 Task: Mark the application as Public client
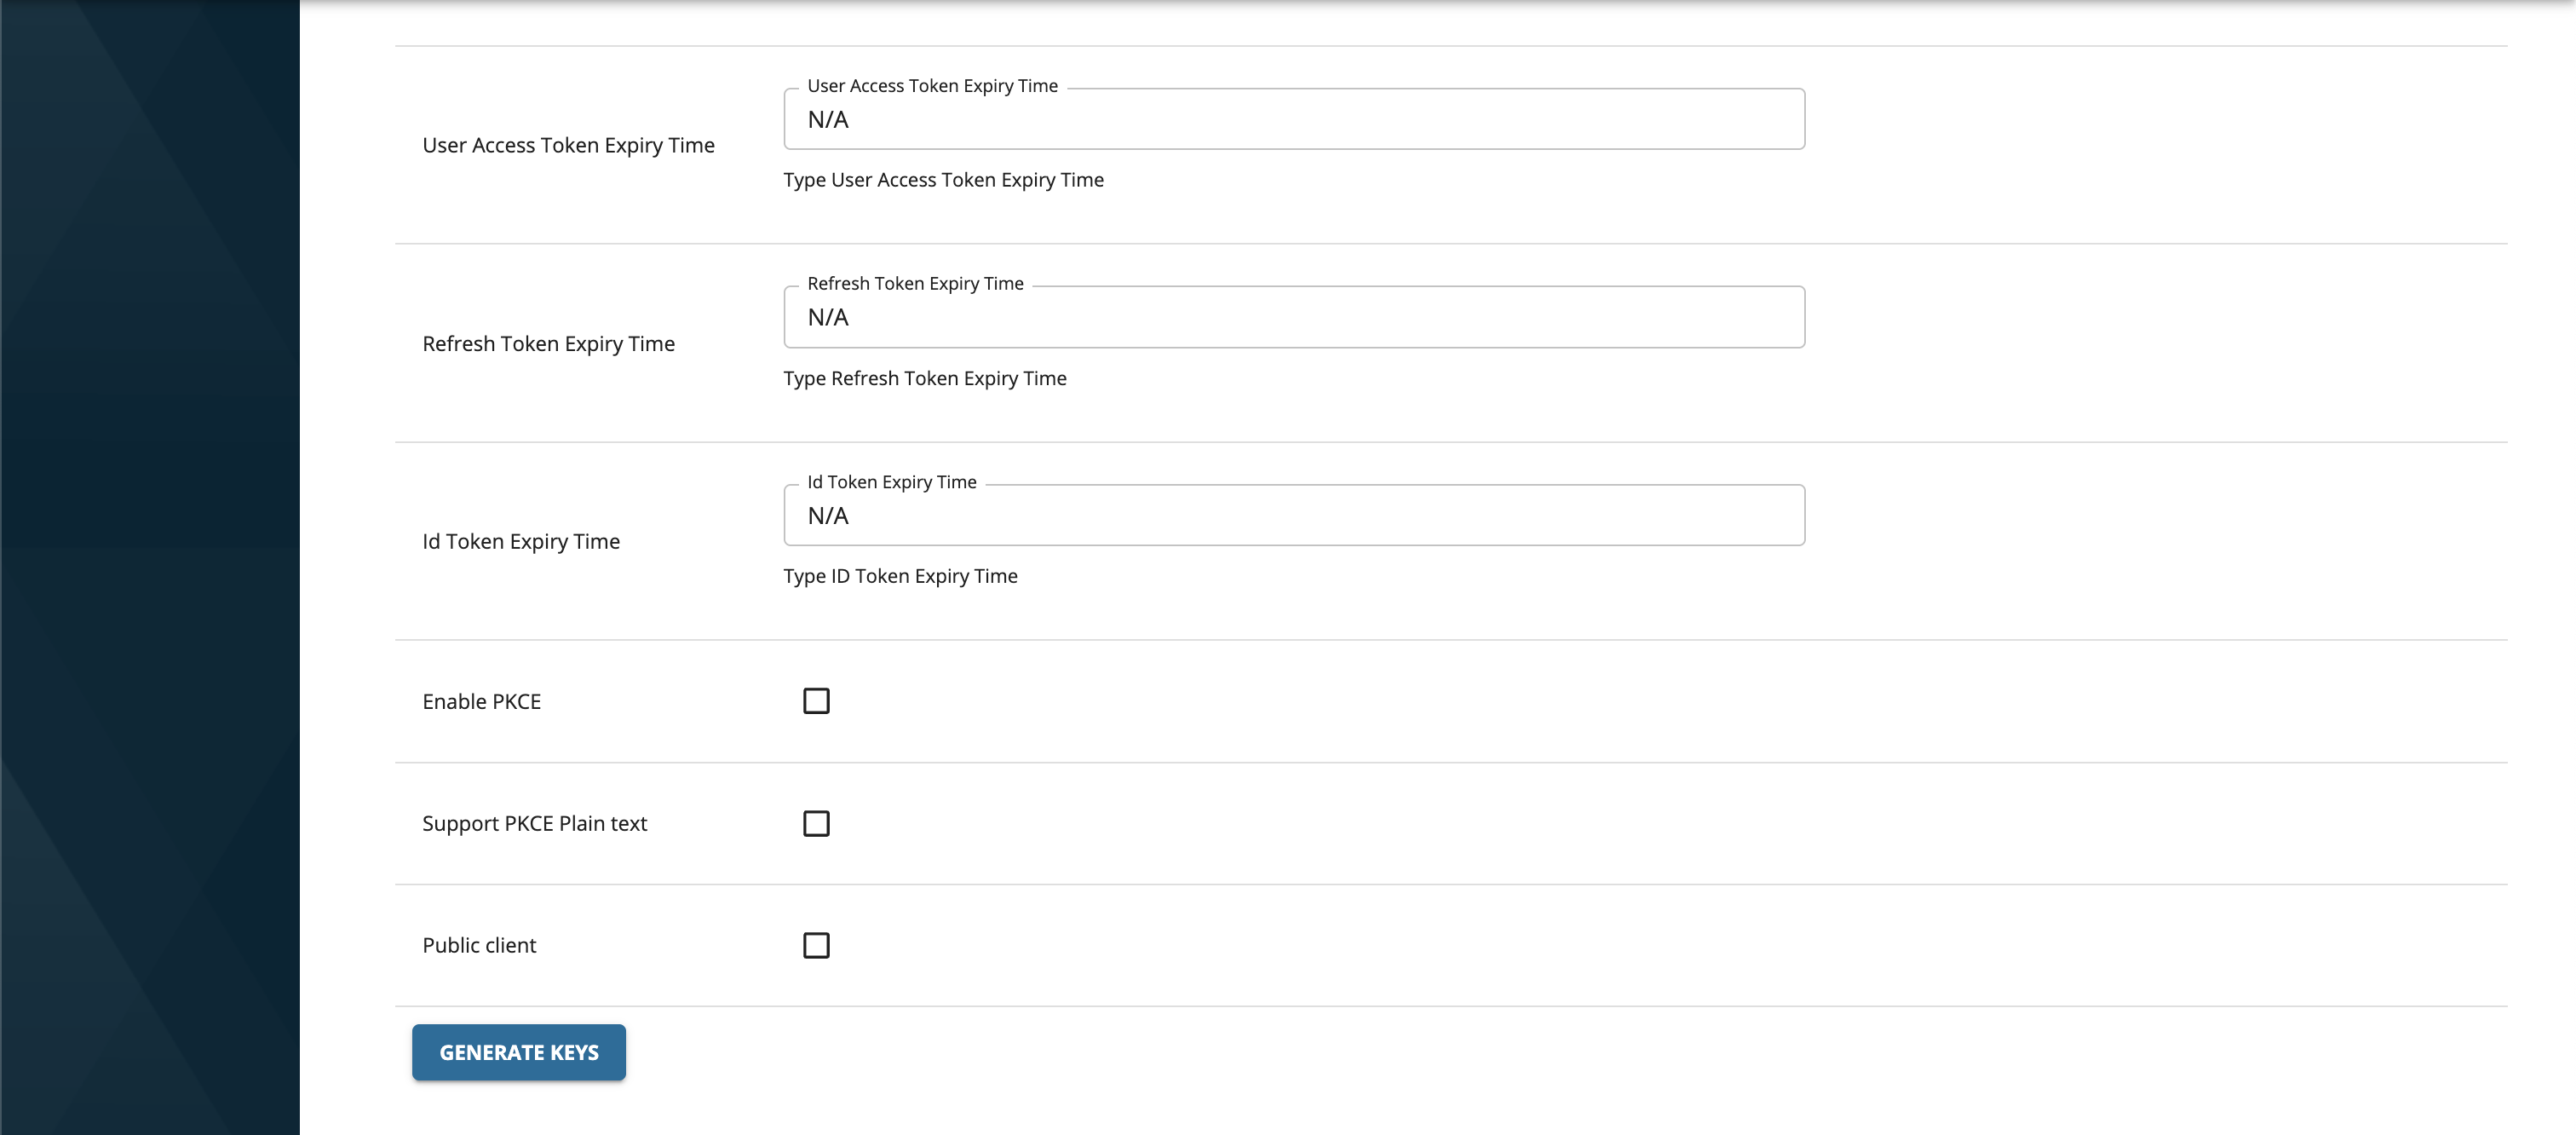(818, 944)
